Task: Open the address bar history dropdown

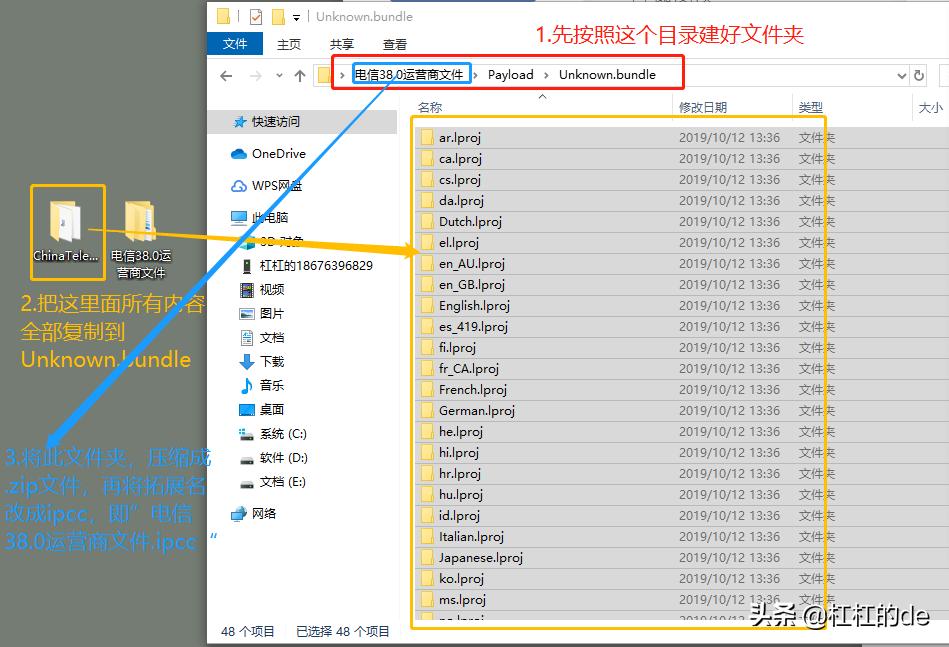Action: pyautogui.click(x=902, y=74)
